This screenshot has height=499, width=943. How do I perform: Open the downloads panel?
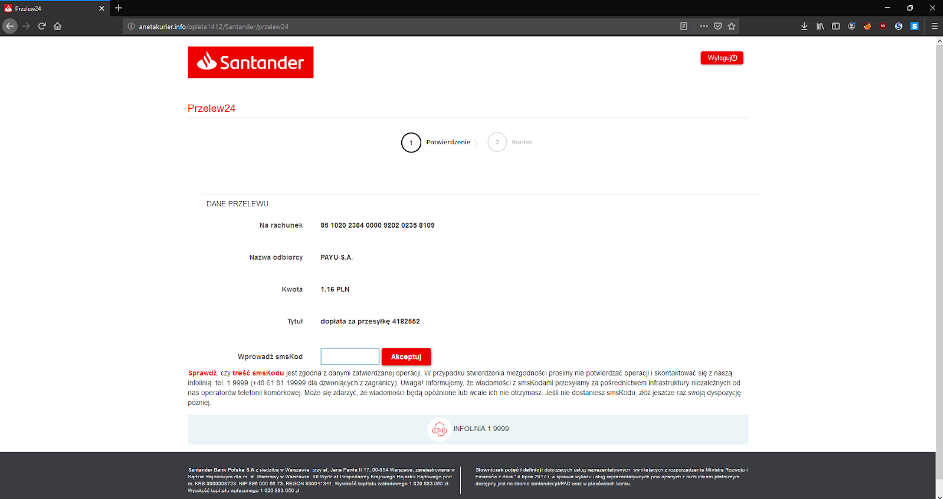tap(804, 26)
